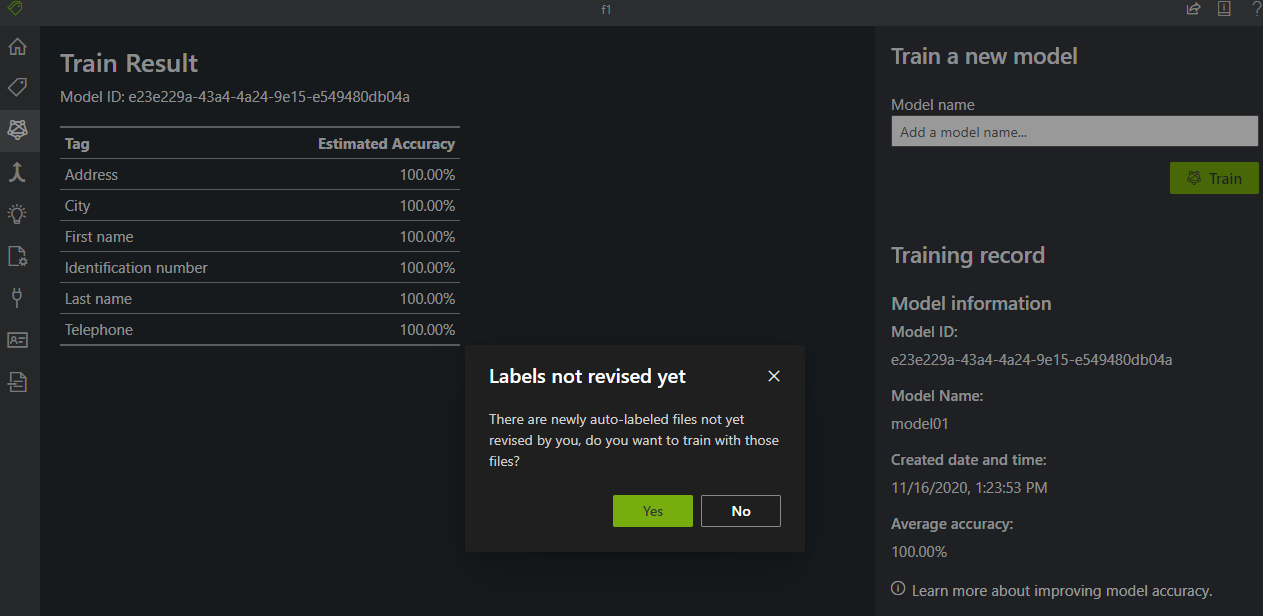Viewport: 1273px width, 616px height.
Task: Open the Analyze lightbulb icon
Action: [17, 213]
